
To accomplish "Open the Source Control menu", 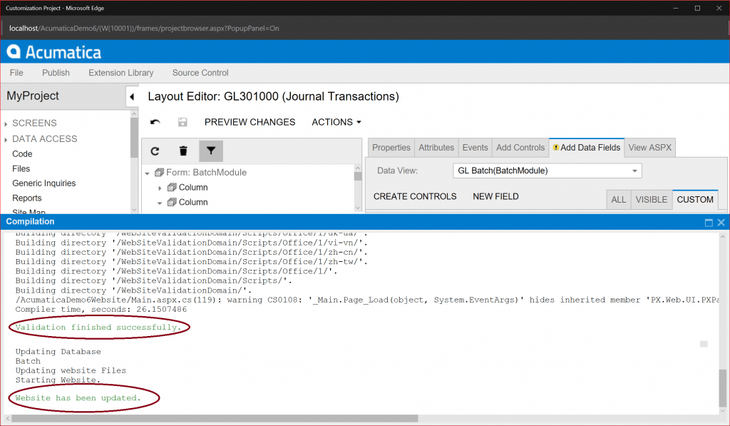I will 200,73.
